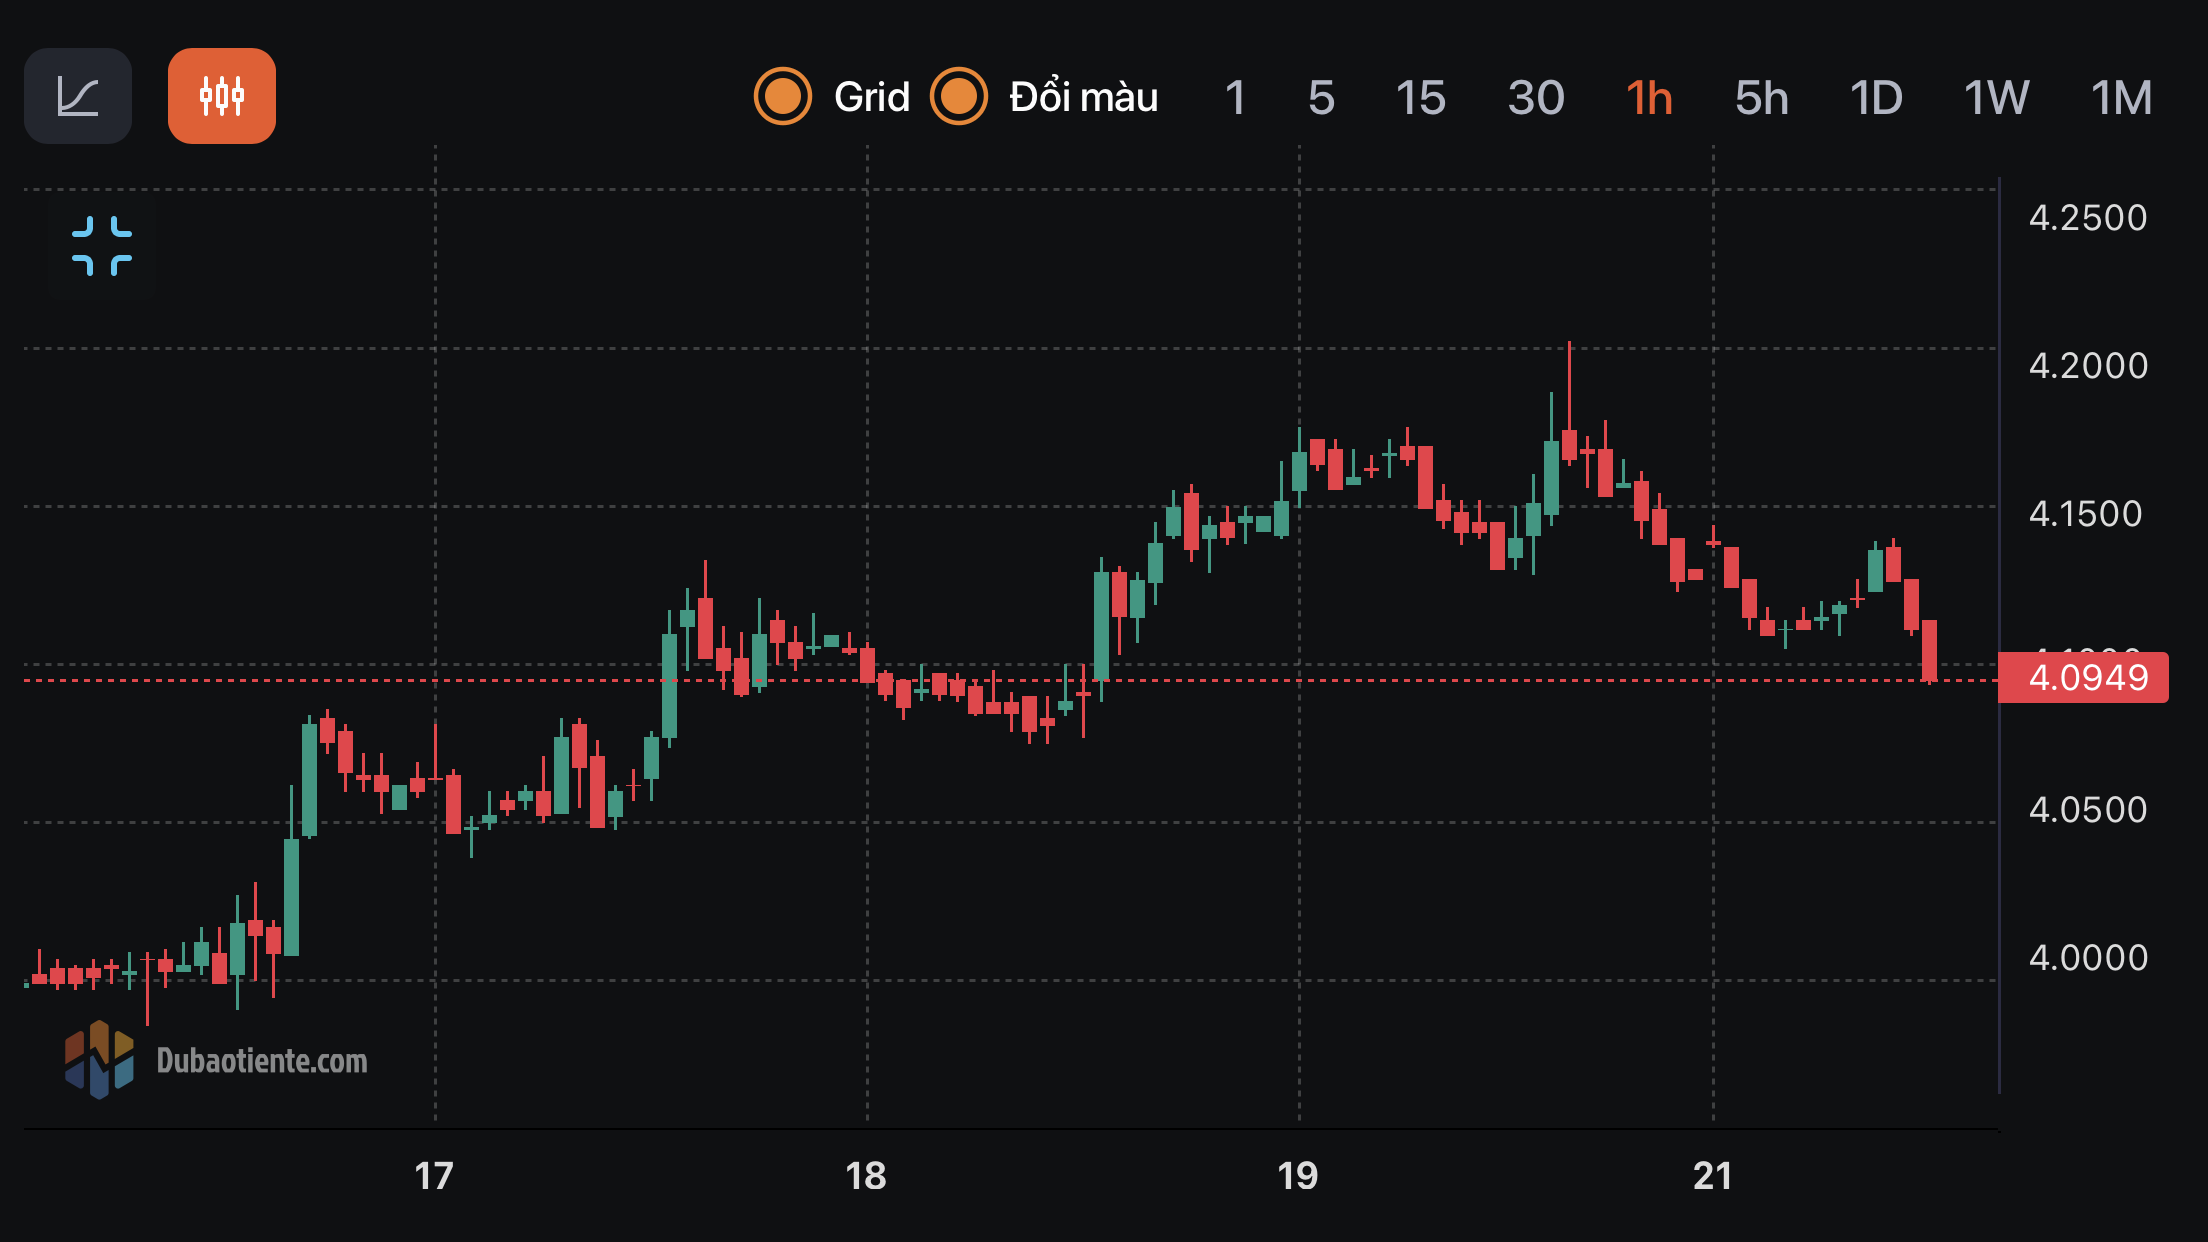The width and height of the screenshot is (2208, 1242).
Task: Toggle the Đổi màu color option
Action: tap(959, 97)
